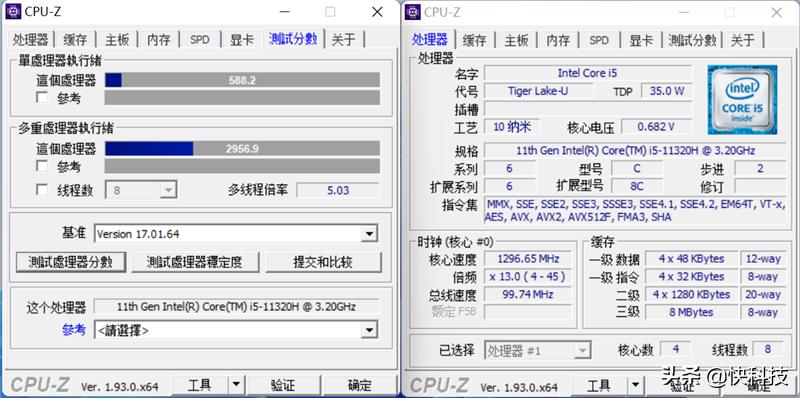The image size is (800, 398).
Task: Minimize the right CPU-Z window
Action: click(683, 12)
